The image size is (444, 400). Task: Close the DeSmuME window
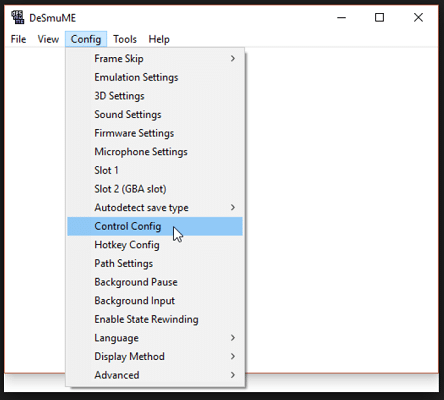coord(418,17)
